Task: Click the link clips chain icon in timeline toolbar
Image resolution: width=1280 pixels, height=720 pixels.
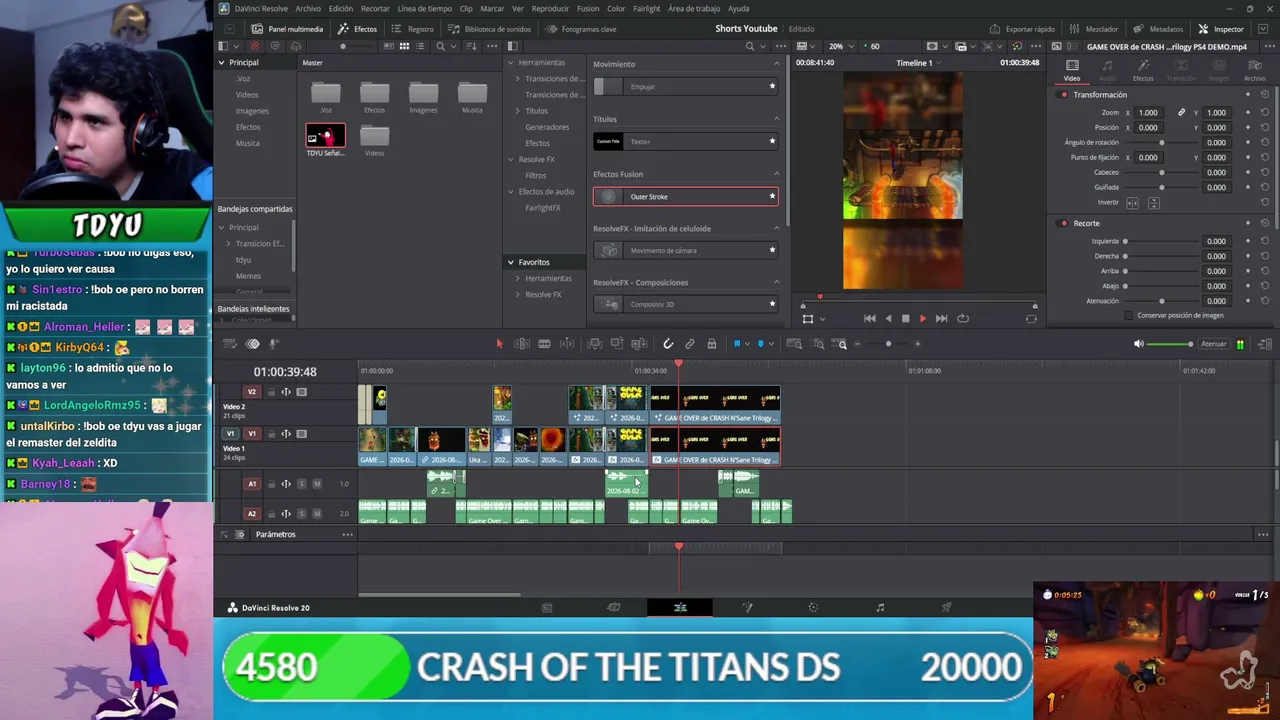Action: pos(690,344)
